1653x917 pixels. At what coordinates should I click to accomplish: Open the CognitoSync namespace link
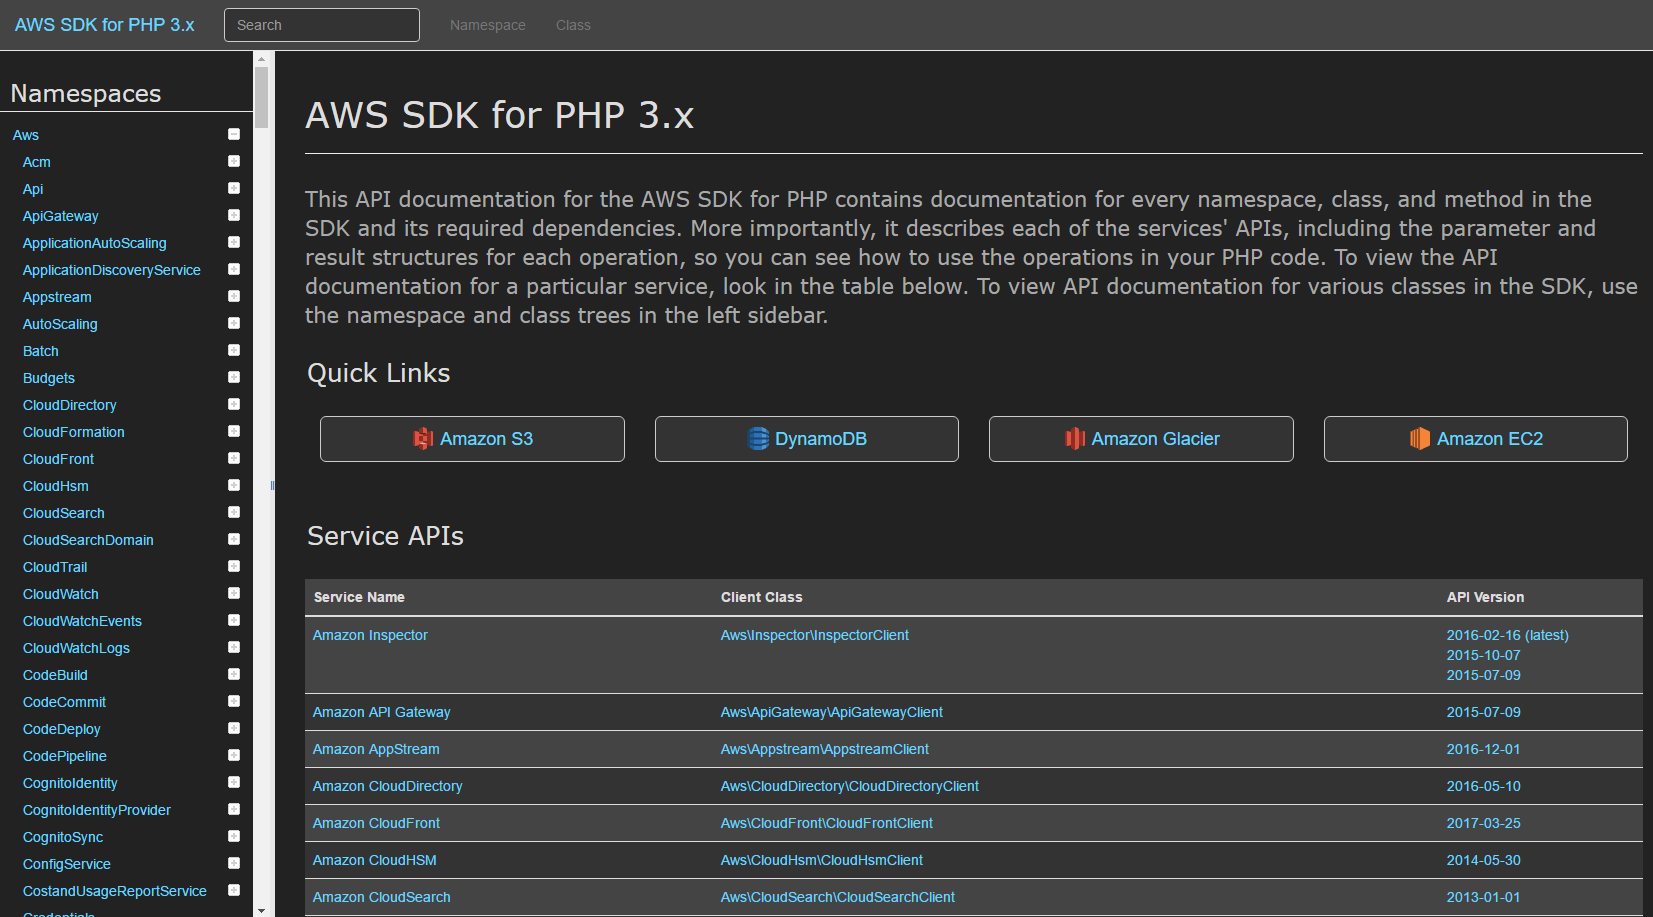click(x=63, y=837)
